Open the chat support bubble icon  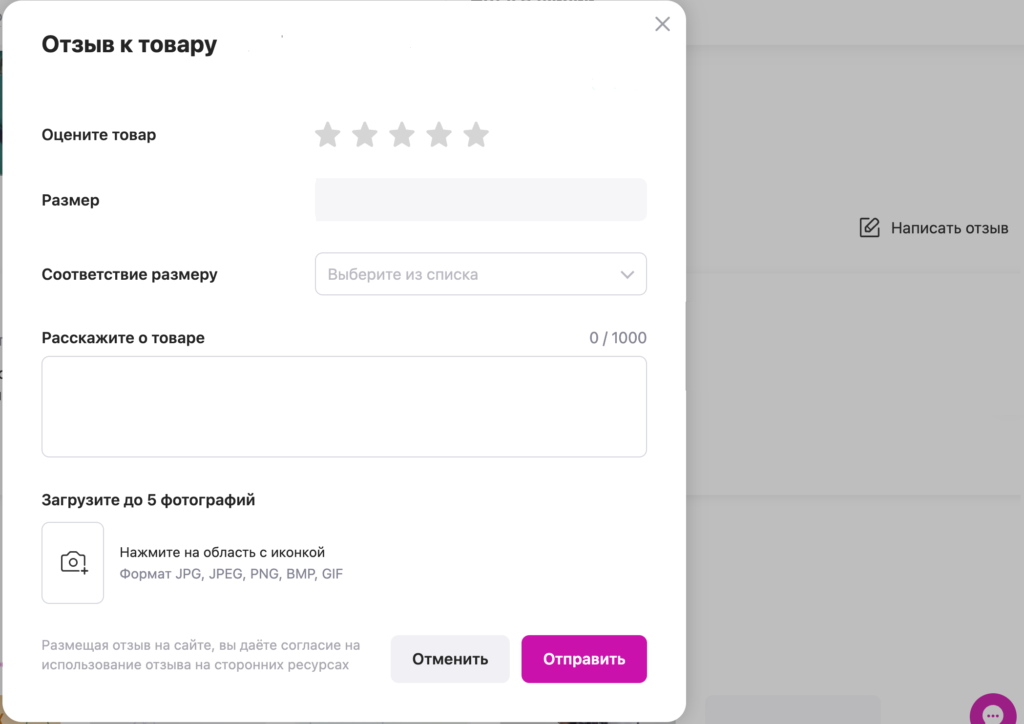993,712
